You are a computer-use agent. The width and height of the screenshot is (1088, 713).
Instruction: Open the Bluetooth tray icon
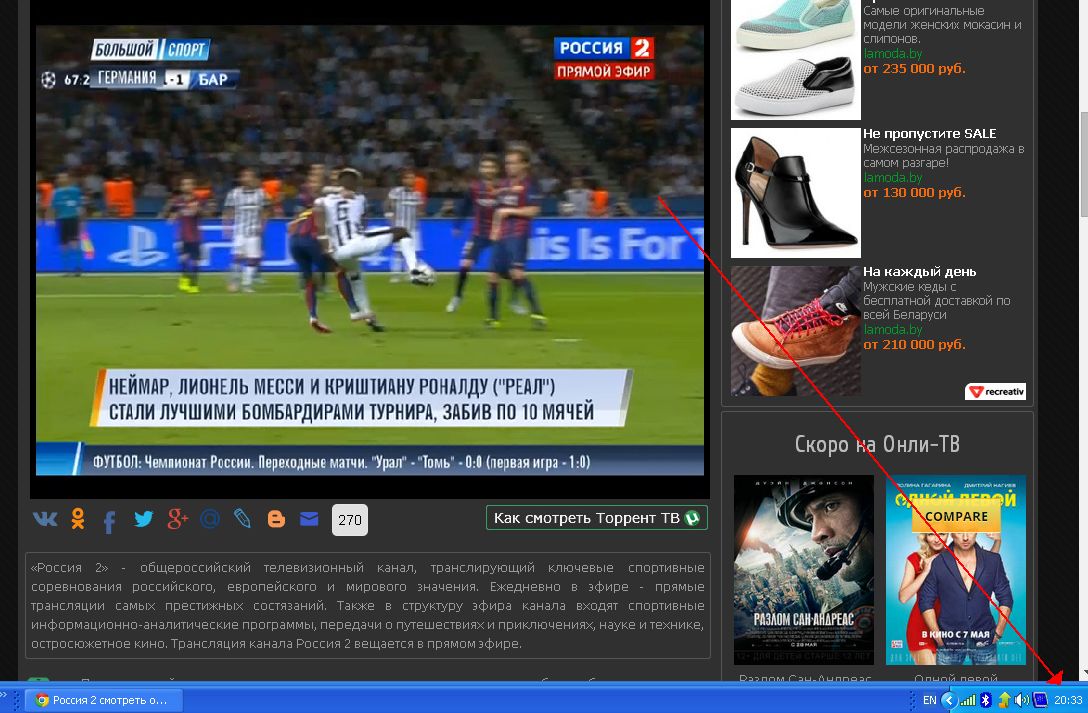pyautogui.click(x=985, y=701)
